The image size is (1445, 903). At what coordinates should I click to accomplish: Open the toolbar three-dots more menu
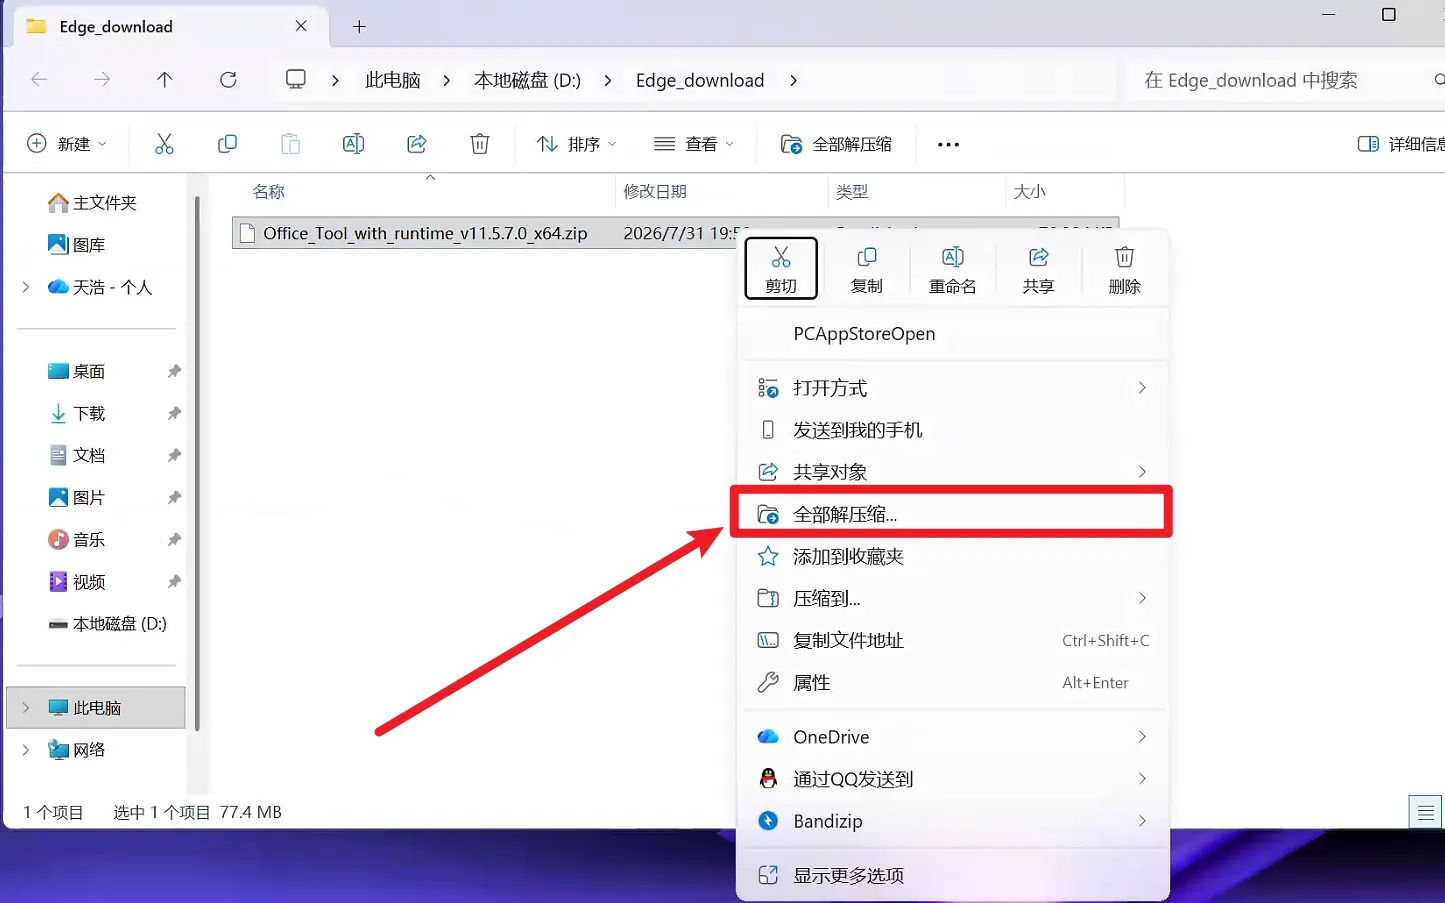pos(948,144)
